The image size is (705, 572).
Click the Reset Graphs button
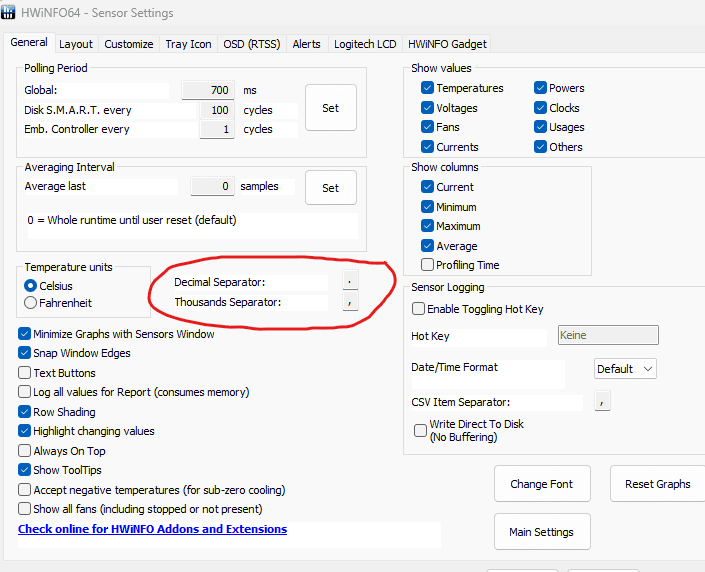pyautogui.click(x=657, y=484)
